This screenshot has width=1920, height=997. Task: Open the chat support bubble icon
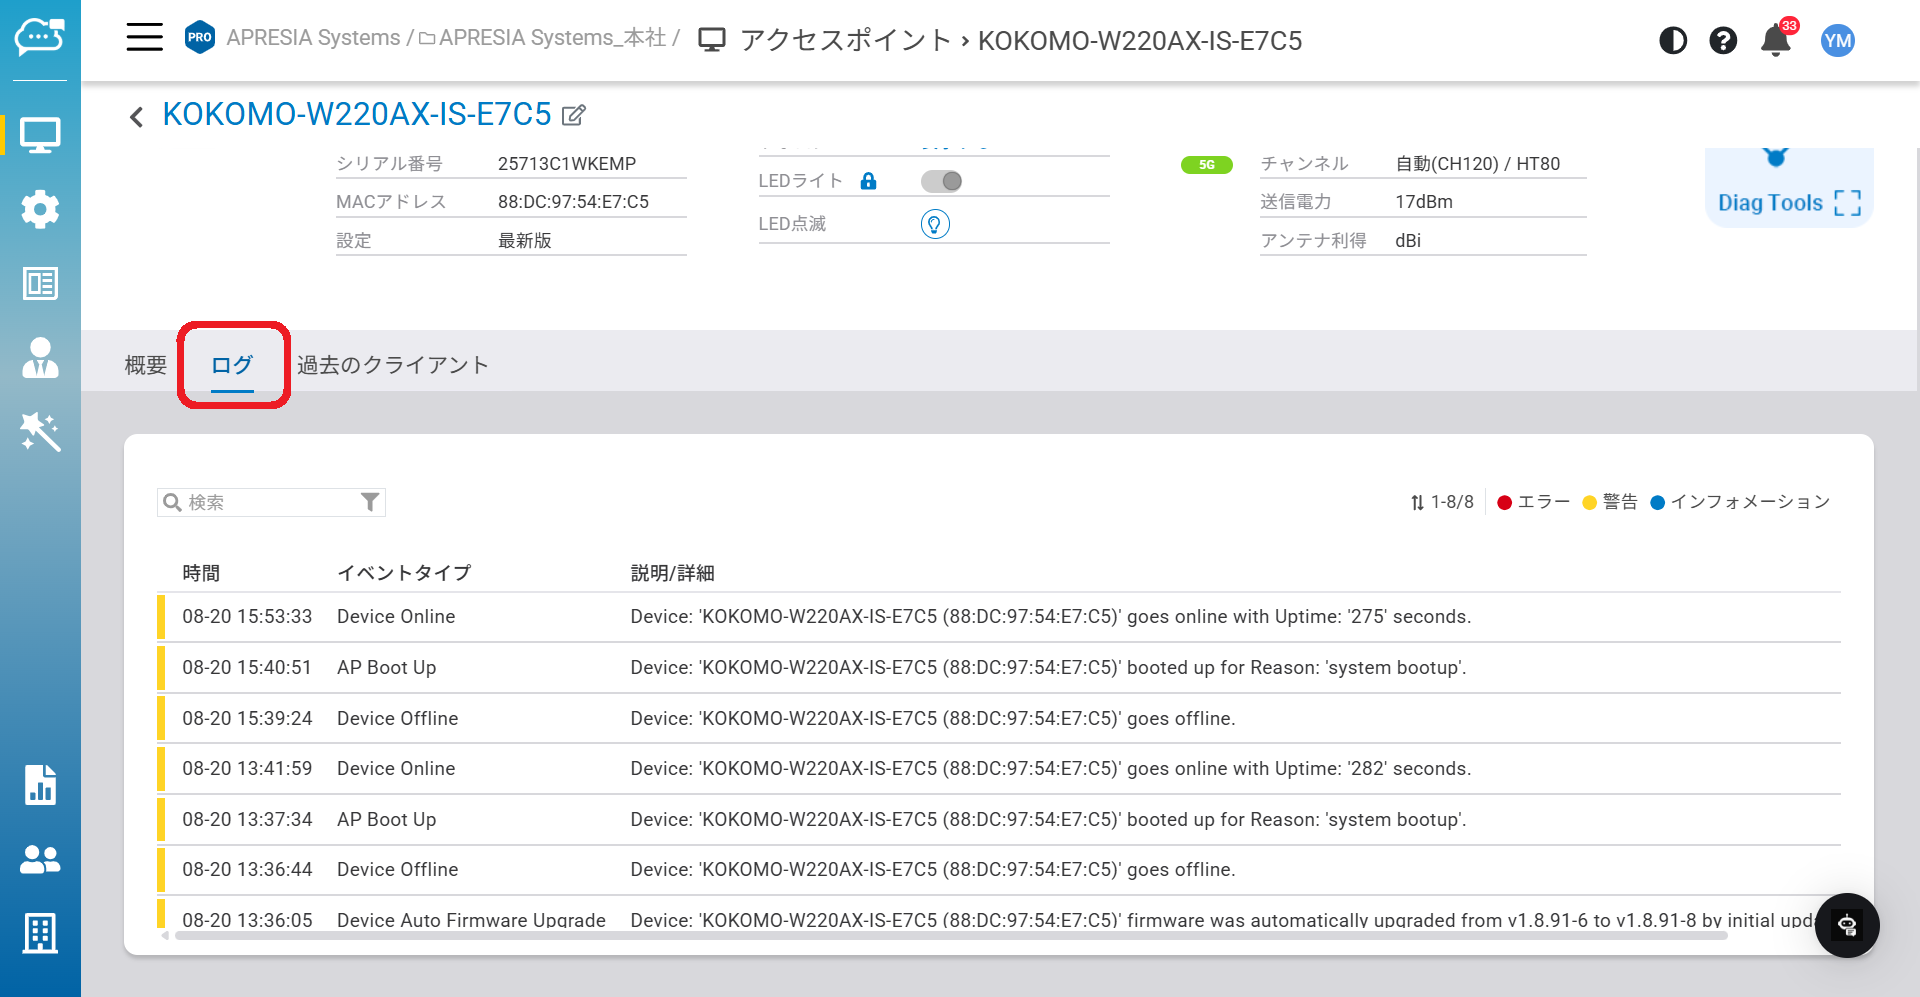(1846, 925)
